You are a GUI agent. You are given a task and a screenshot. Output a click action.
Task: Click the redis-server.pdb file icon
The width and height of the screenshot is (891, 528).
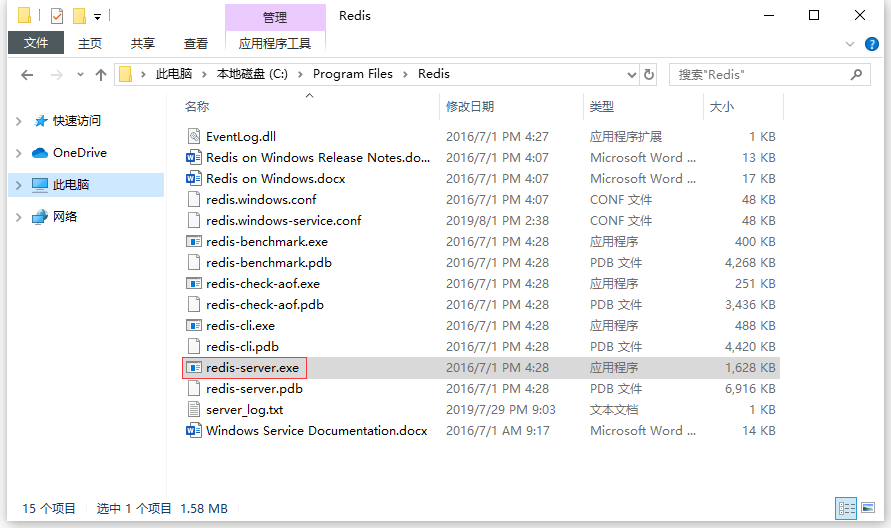(x=194, y=389)
